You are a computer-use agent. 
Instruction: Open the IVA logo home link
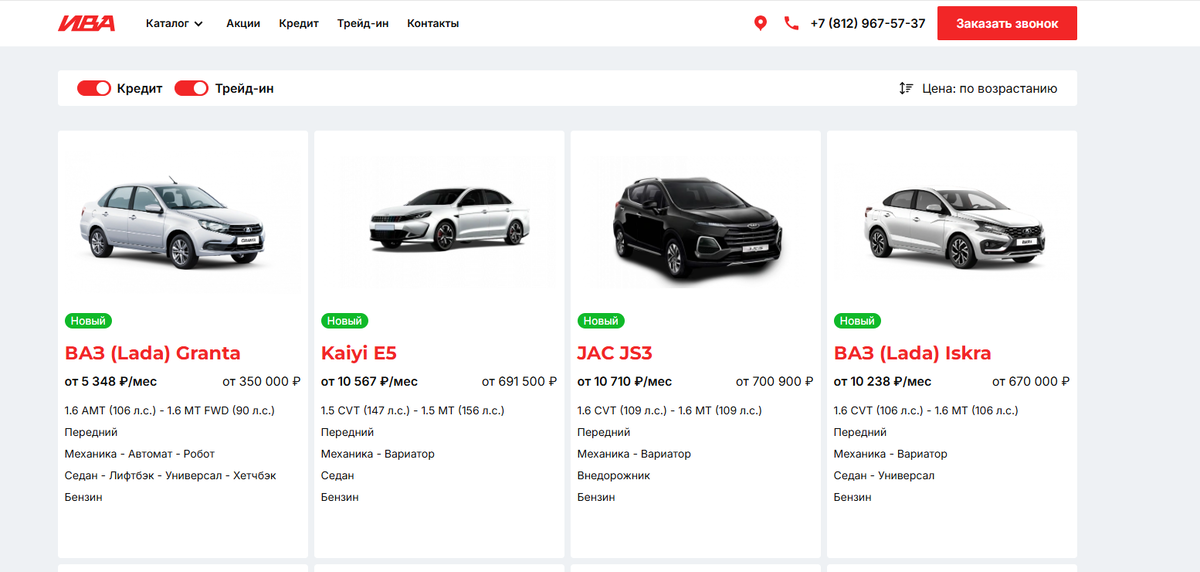pyautogui.click(x=87, y=23)
